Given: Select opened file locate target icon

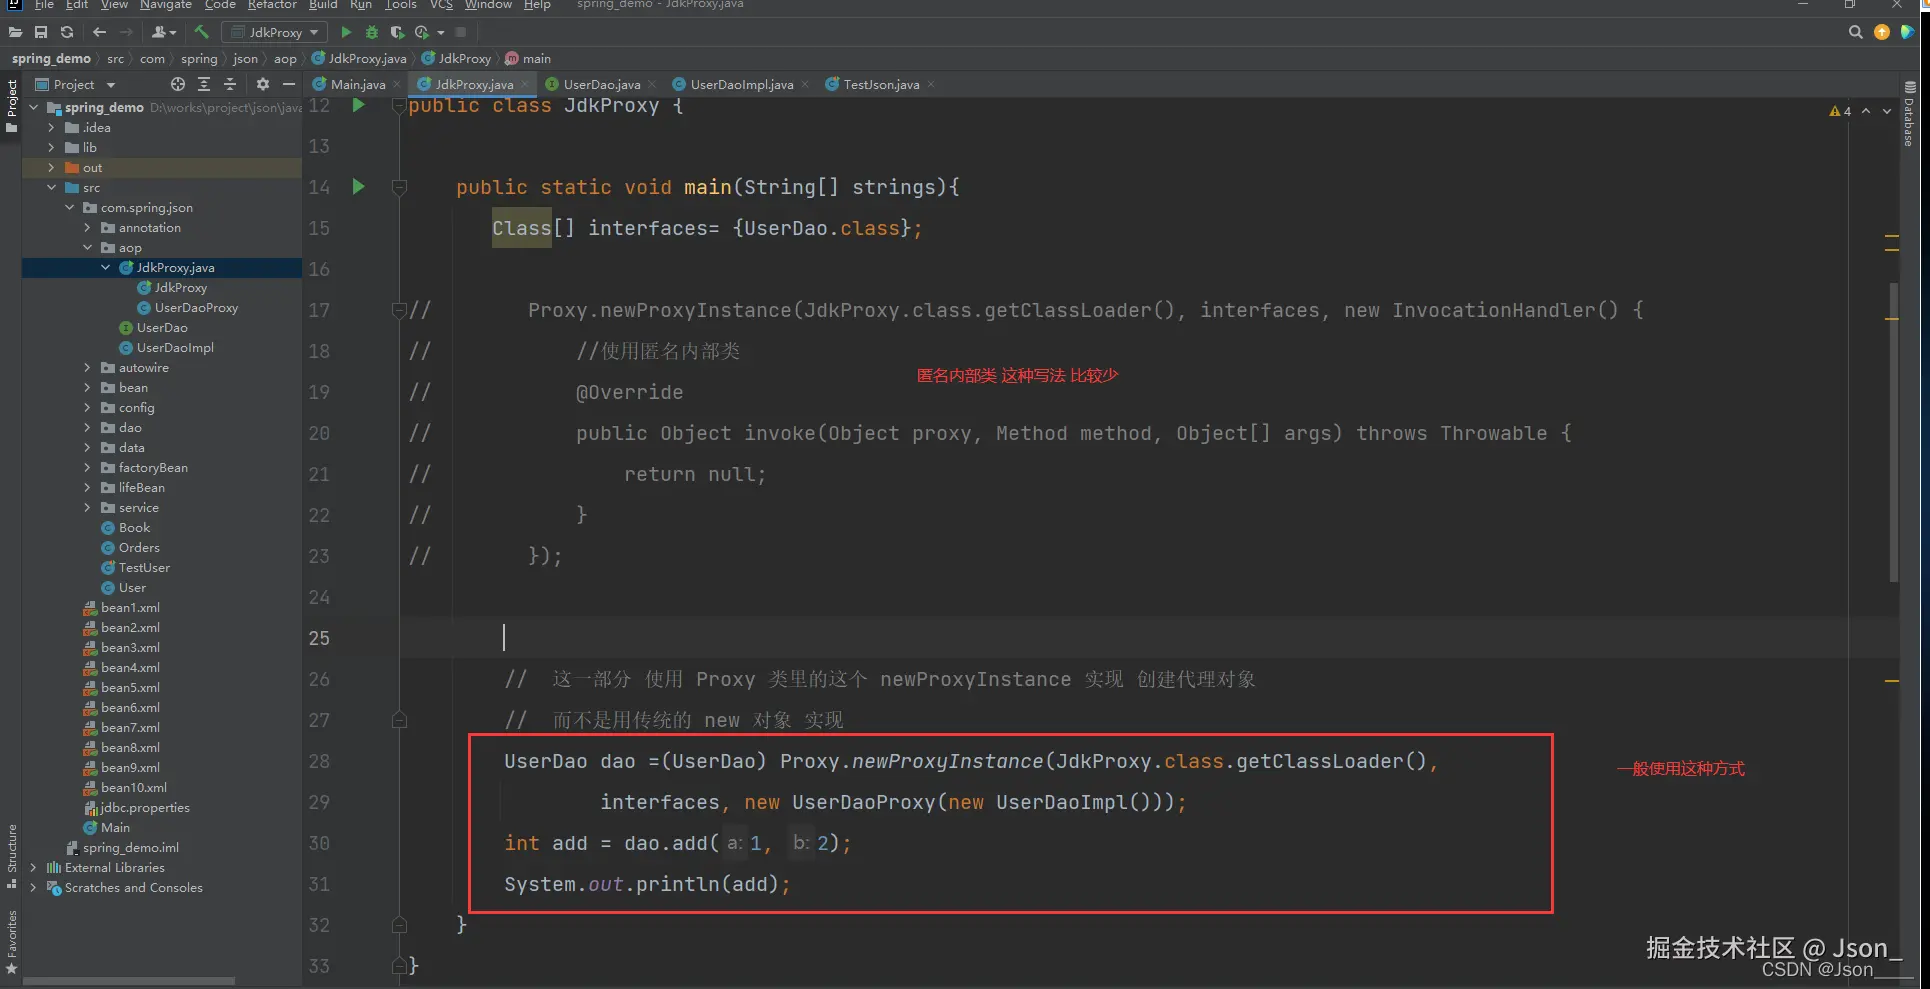Looking at the screenshot, I should point(178,84).
